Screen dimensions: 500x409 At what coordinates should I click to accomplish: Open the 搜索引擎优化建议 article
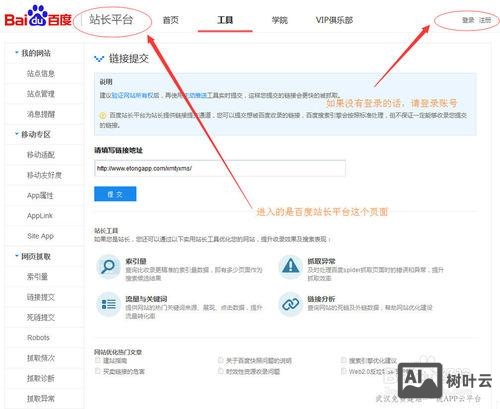click(x=373, y=361)
